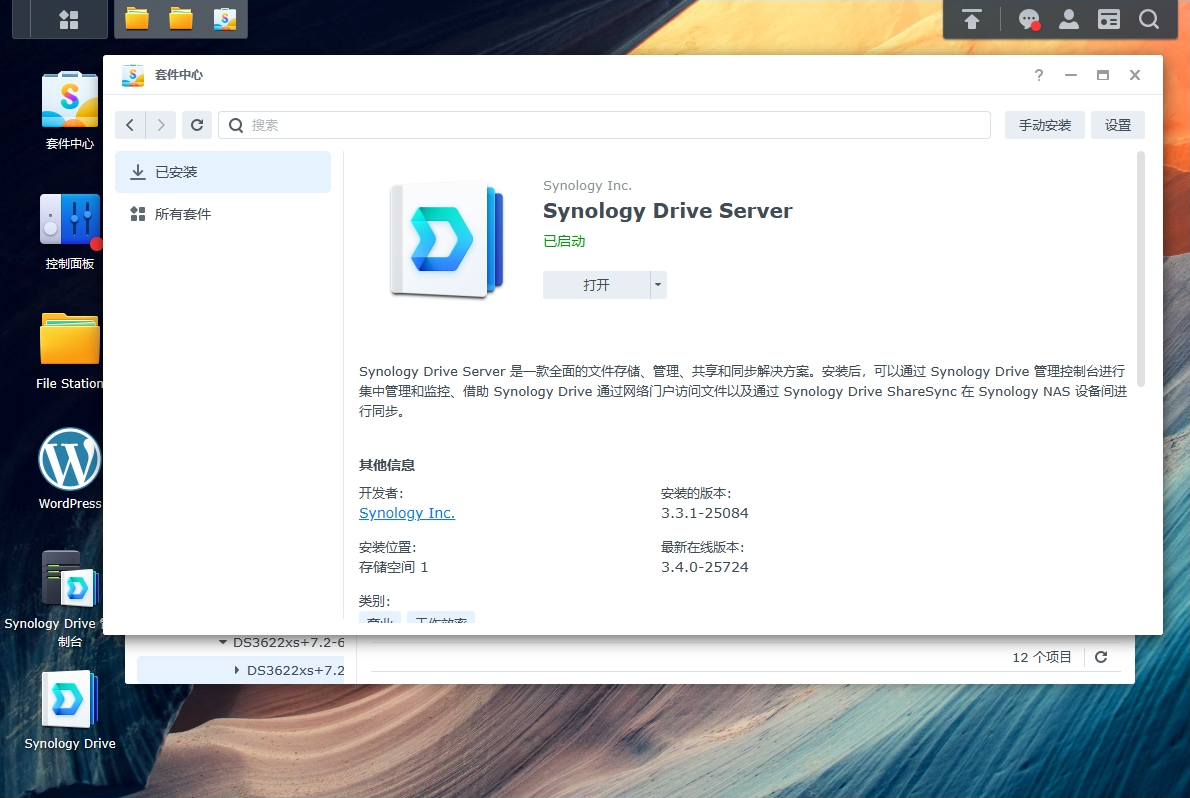Click latest online version 3.4.0-25724 text

point(704,567)
